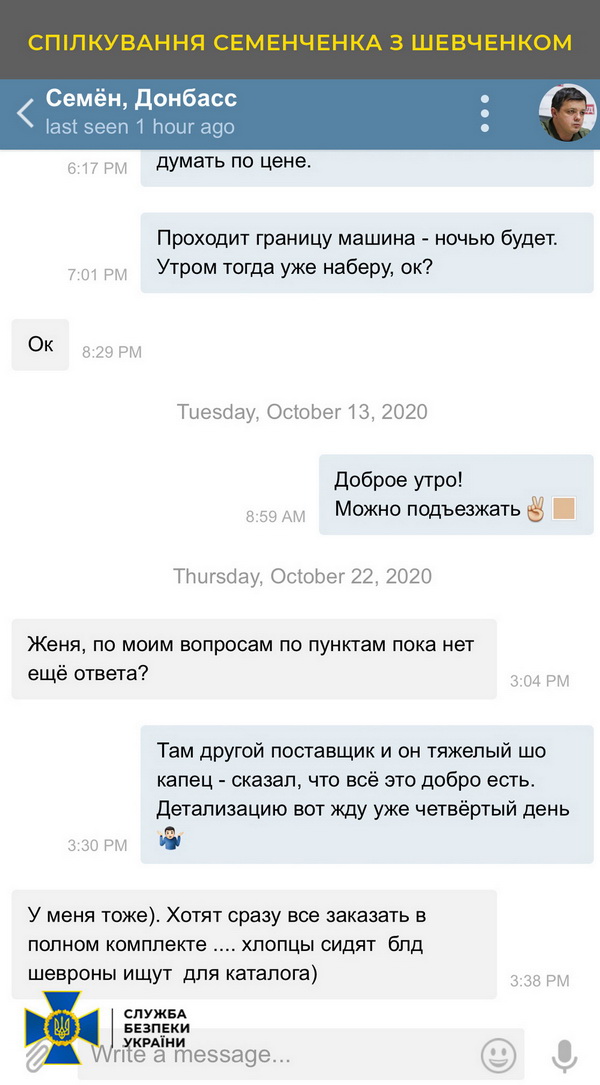Tap the victory hand emoji in message
Viewport: 600px width, 1085px height.
536,509
